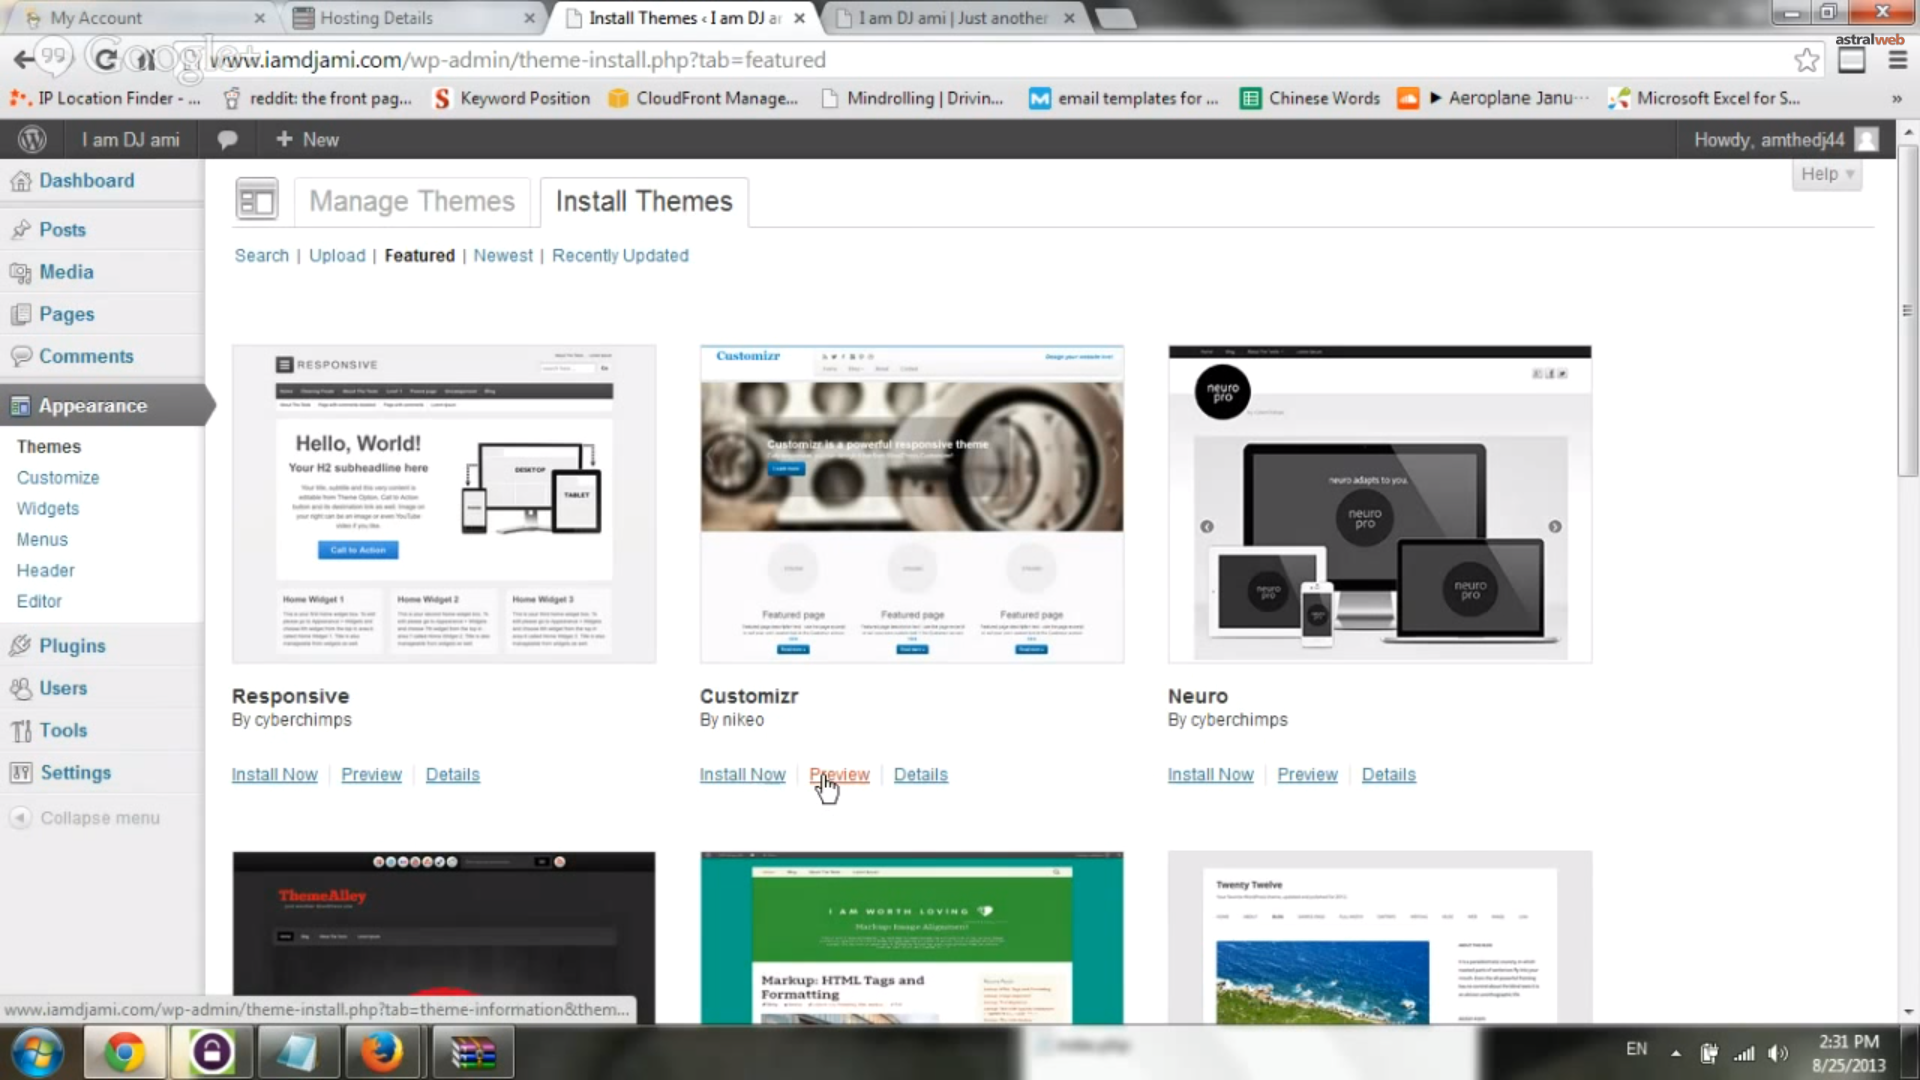Open Firefox from the taskbar
The image size is (1920, 1080).
pos(382,1052)
